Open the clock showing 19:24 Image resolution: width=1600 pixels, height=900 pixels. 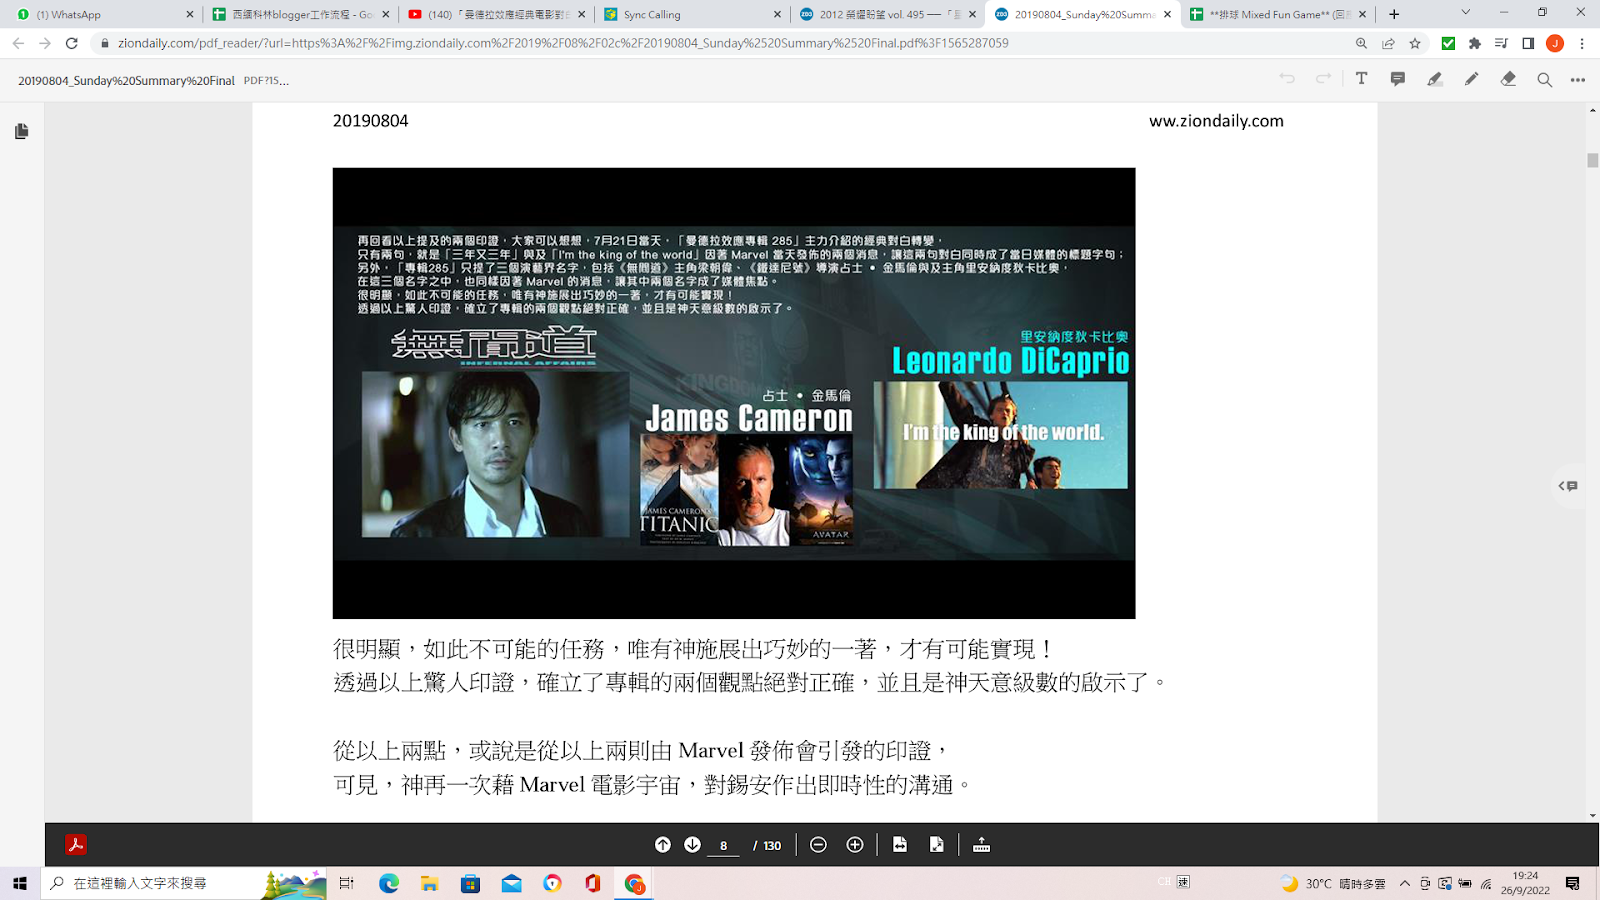pos(1525,883)
